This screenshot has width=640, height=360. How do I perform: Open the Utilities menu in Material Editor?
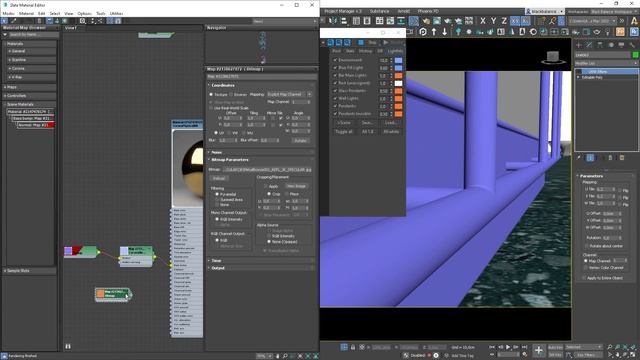[116, 13]
